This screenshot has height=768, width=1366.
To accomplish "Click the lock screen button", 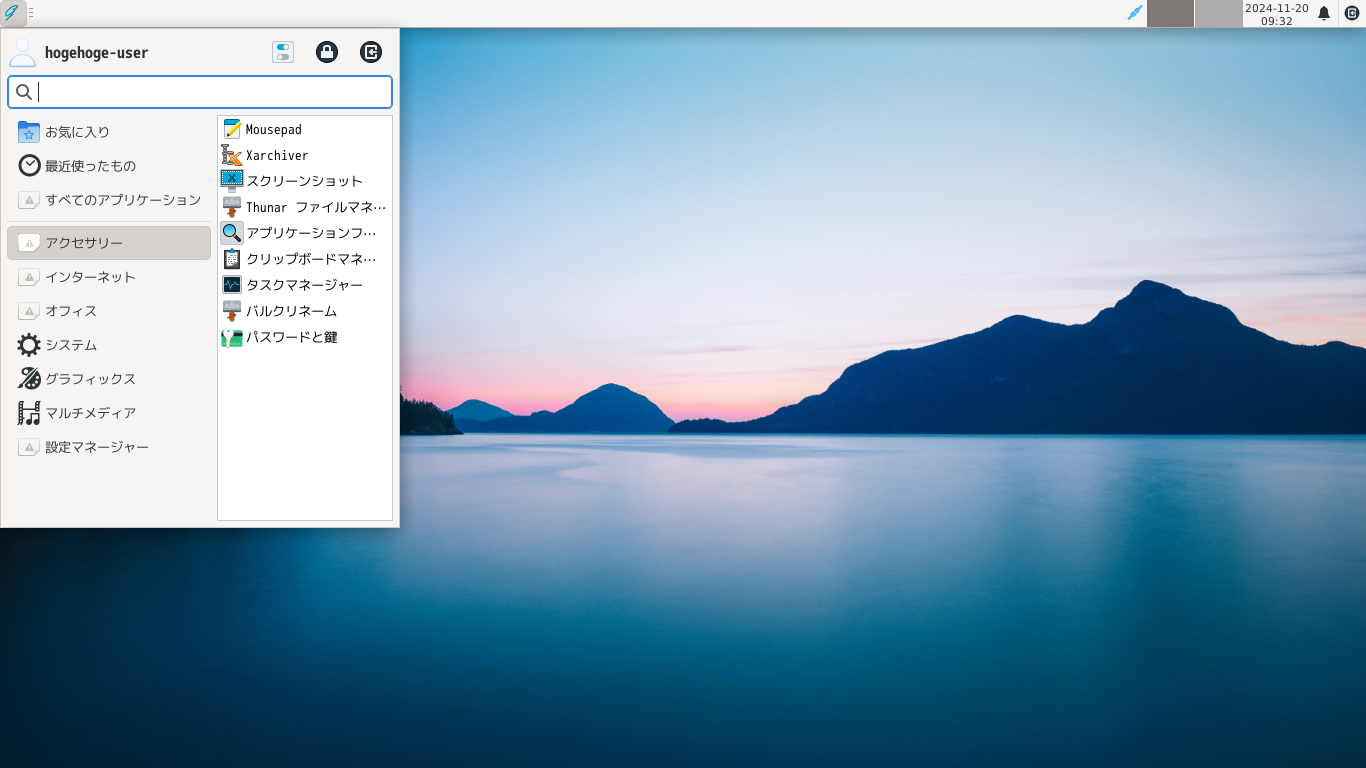I will 327,52.
